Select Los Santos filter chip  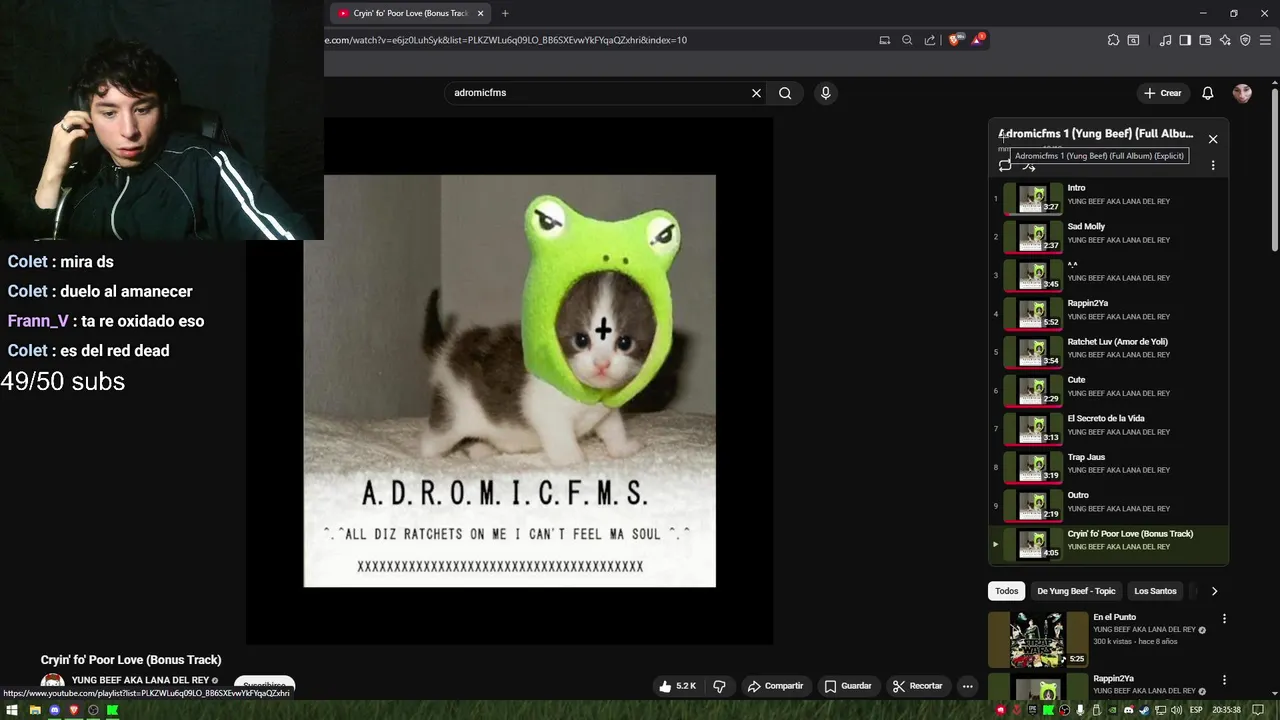(1155, 591)
